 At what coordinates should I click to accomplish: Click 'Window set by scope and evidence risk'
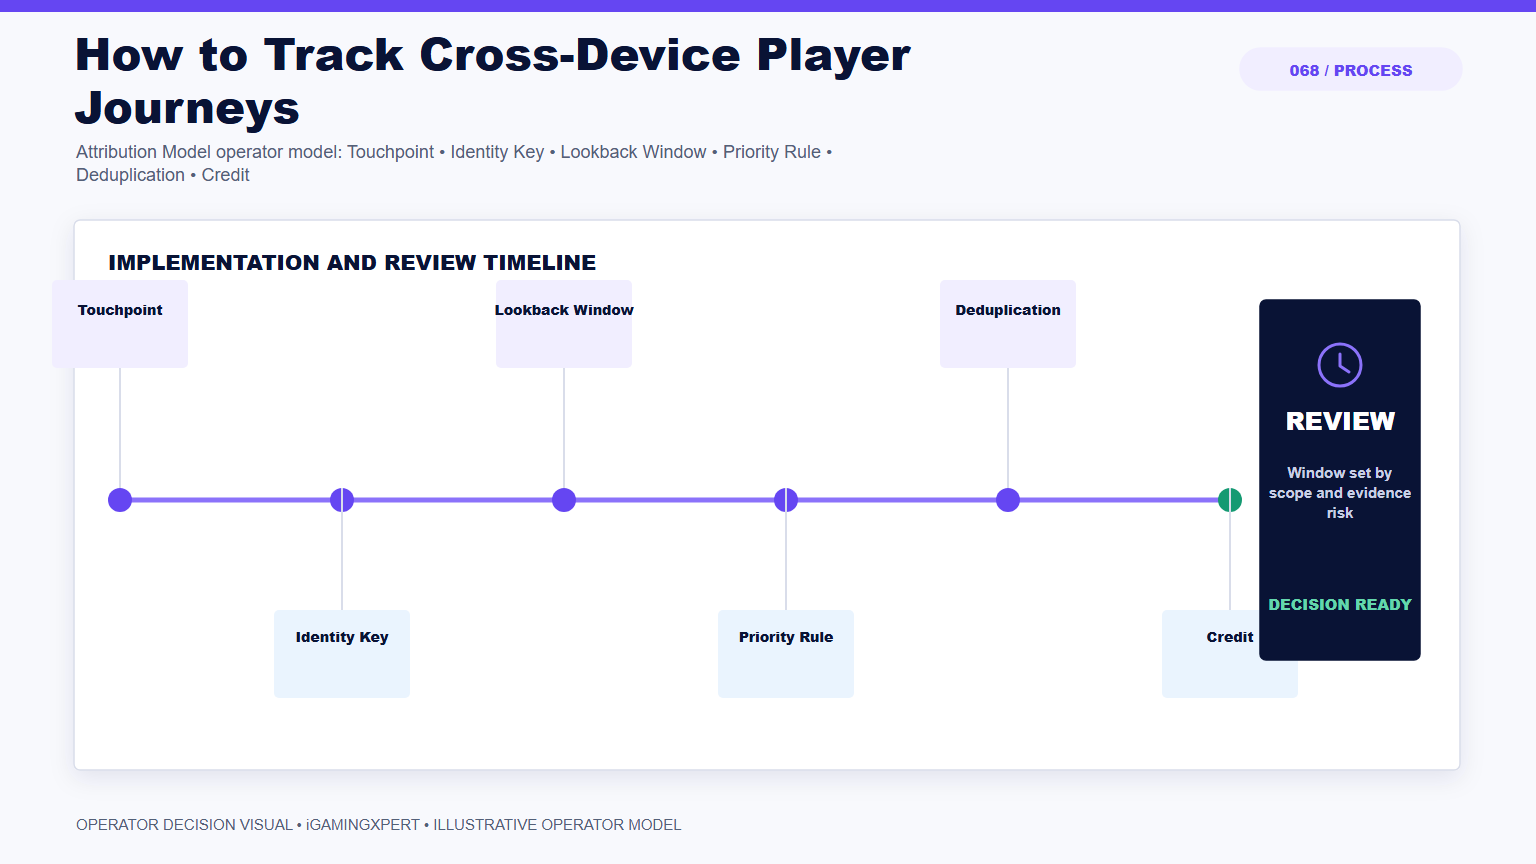click(1340, 493)
